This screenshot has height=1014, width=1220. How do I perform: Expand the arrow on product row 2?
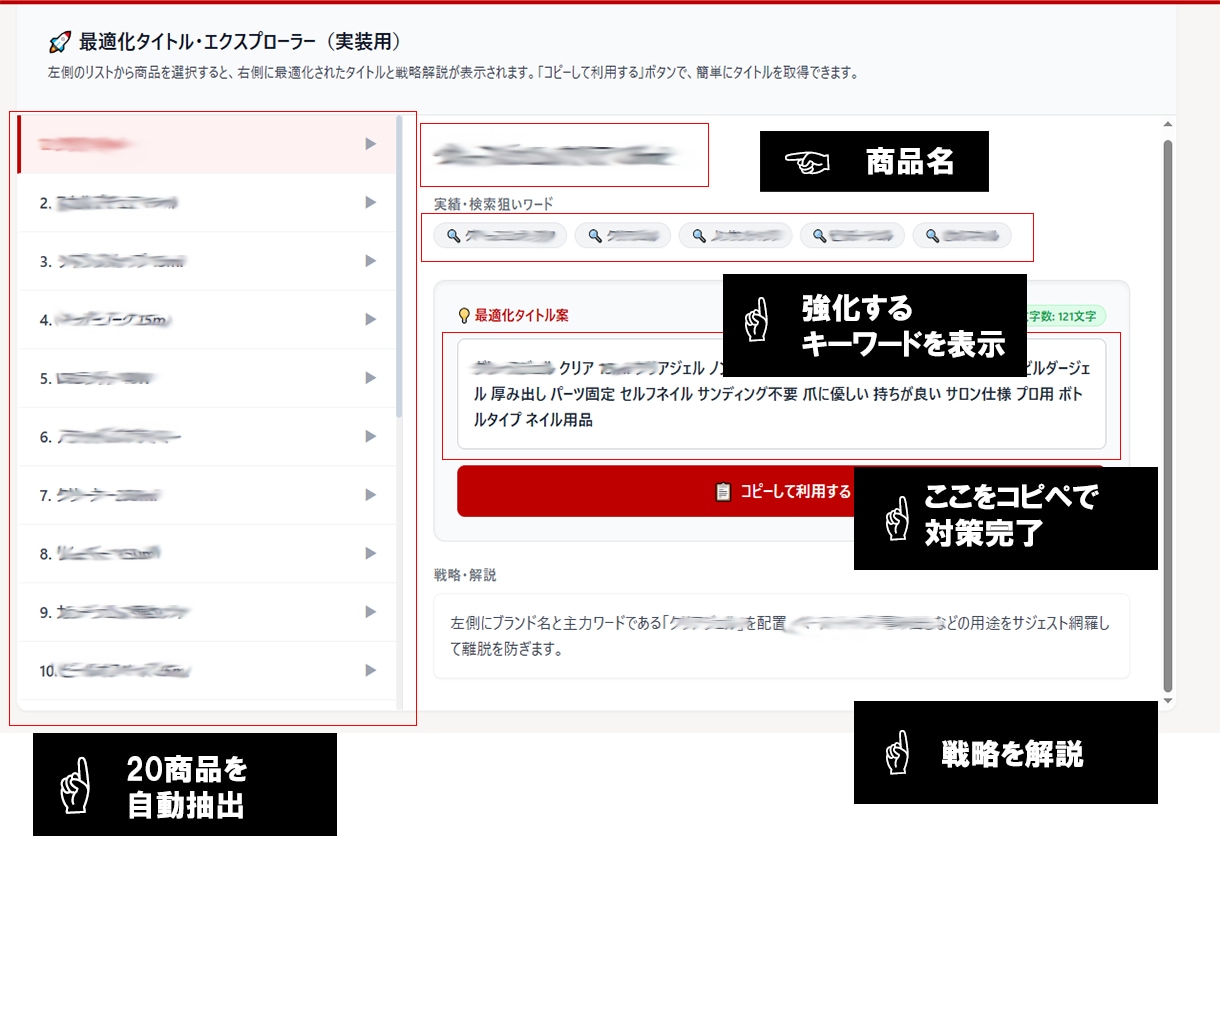click(371, 202)
